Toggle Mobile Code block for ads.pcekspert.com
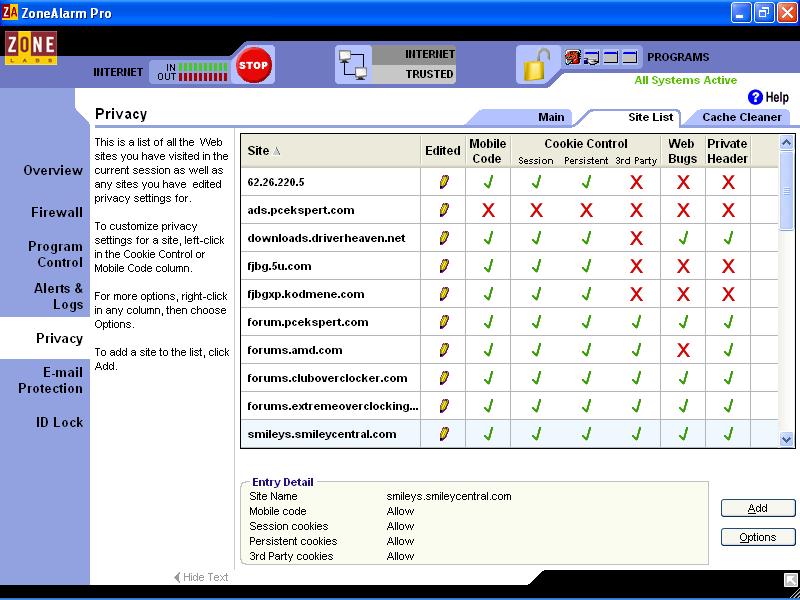This screenshot has width=800, height=600. pos(488,210)
